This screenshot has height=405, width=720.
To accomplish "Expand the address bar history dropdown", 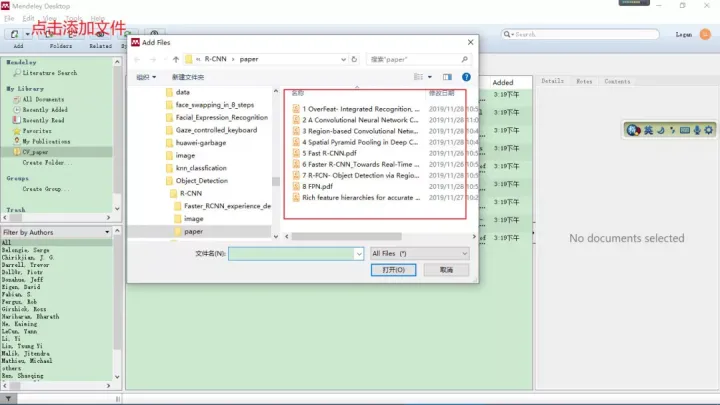I will [343, 59].
